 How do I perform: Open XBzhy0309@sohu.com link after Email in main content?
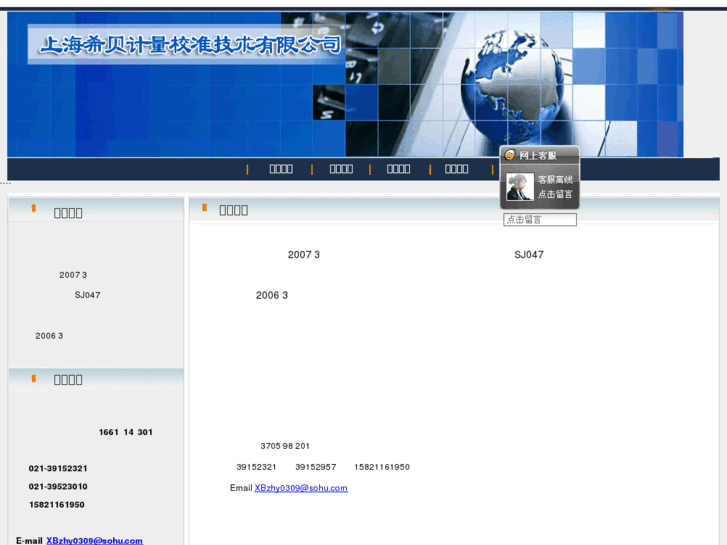[x=301, y=488]
